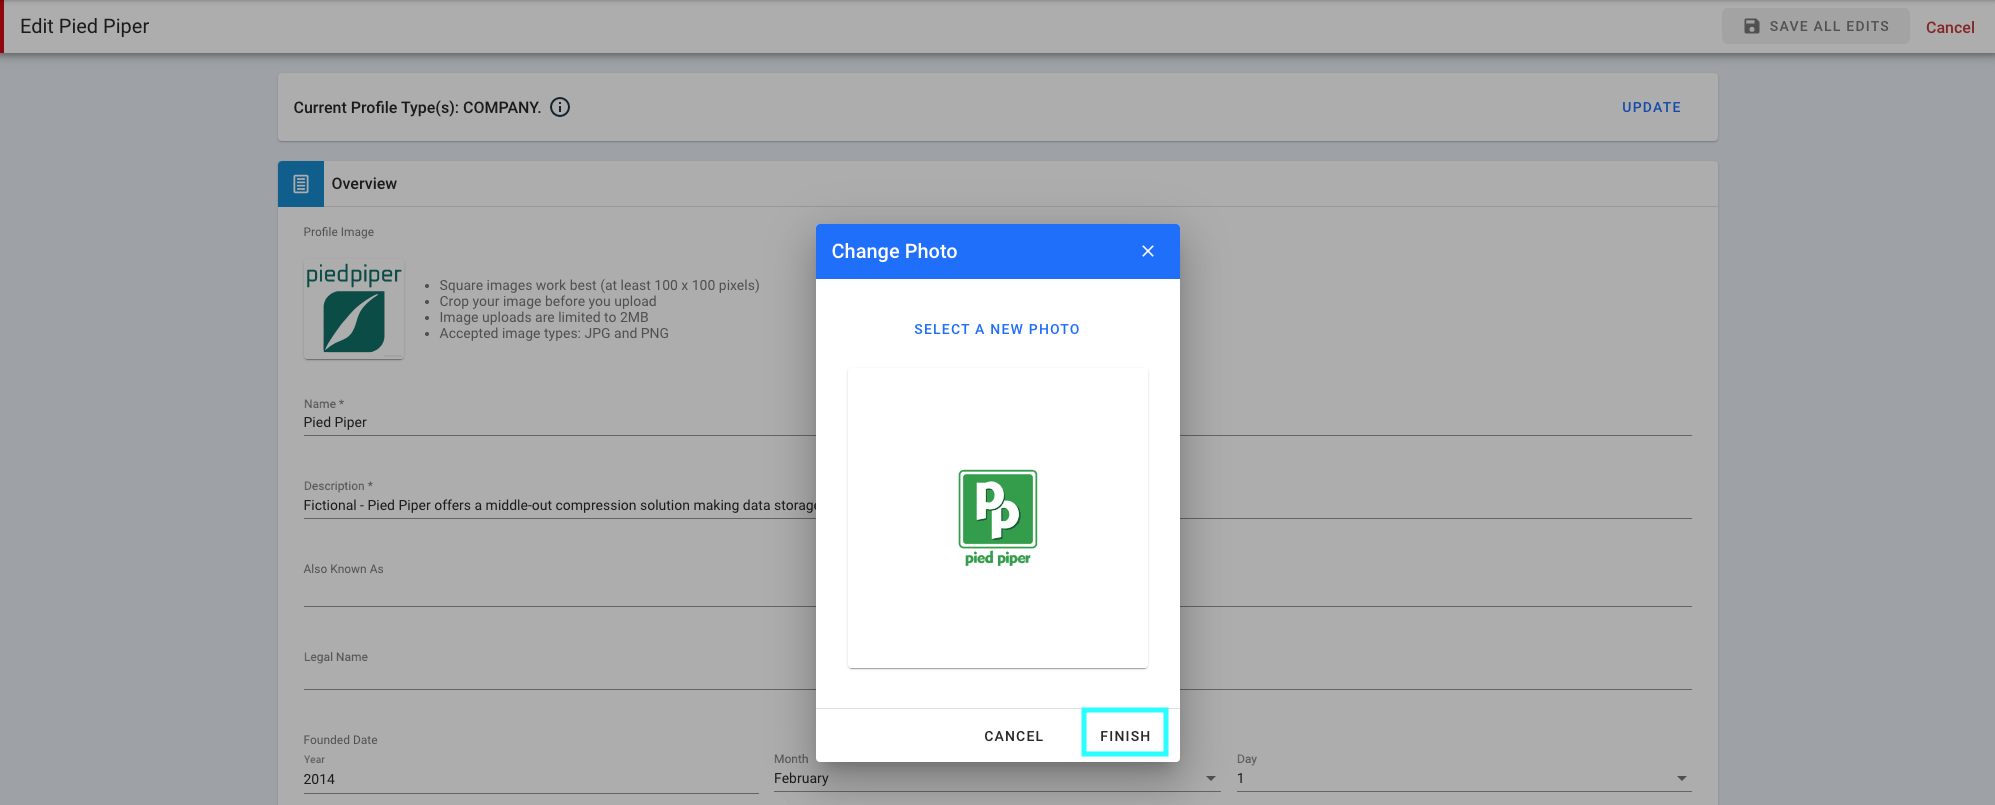1995x805 pixels.
Task: Click the red Cancel link at top
Action: point(1949,27)
